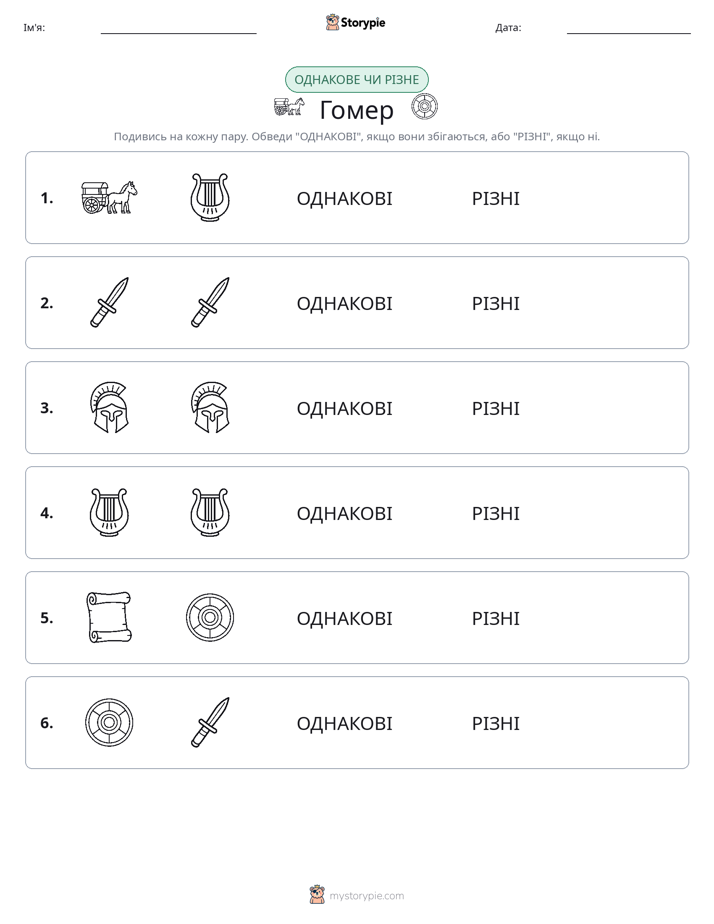Screen dimensions: 714x924
Task: Click the Дата date line field
Action: [x=629, y=28]
